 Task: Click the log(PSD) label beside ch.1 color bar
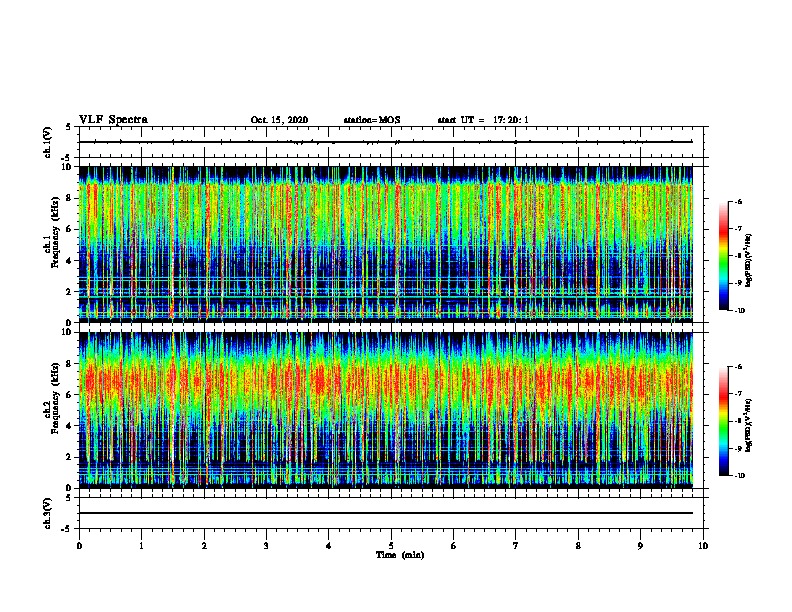[x=749, y=261]
